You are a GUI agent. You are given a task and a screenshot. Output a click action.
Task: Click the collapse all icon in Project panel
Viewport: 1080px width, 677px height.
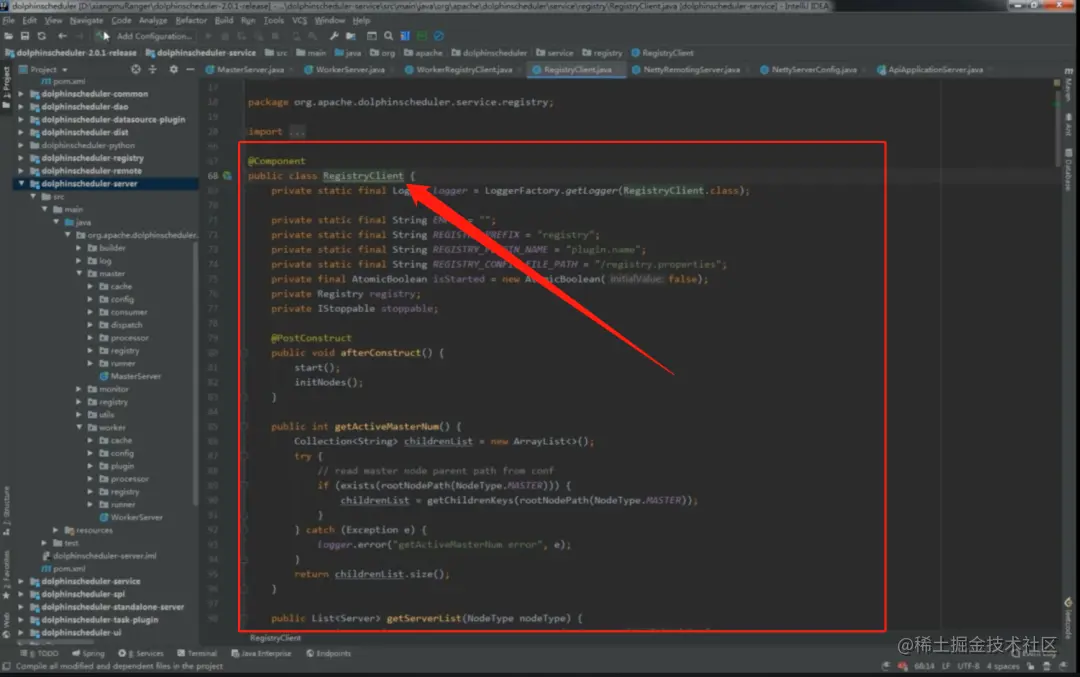[x=152, y=70]
